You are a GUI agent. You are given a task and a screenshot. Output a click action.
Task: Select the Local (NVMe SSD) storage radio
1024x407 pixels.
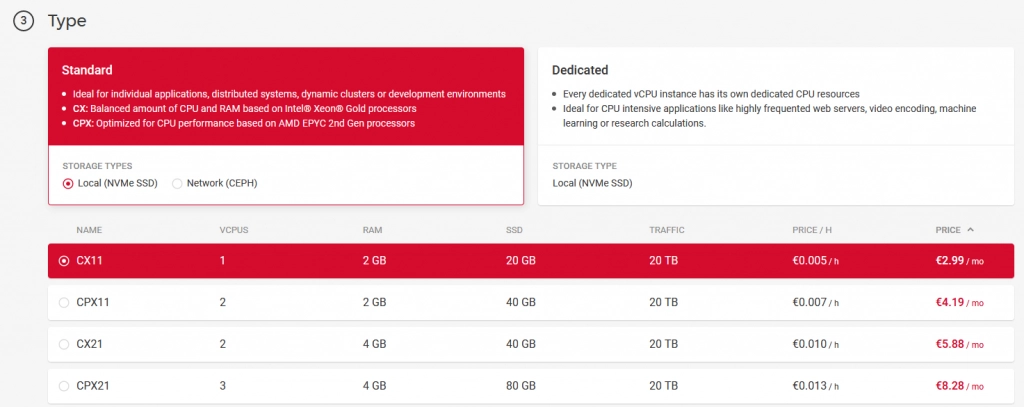click(x=68, y=183)
